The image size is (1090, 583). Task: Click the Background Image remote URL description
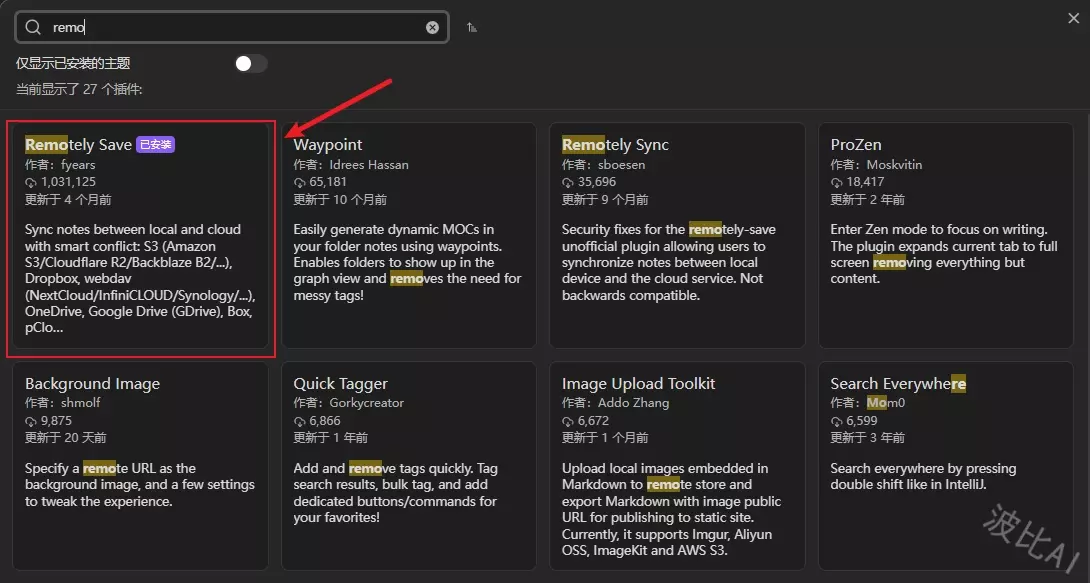(140, 485)
